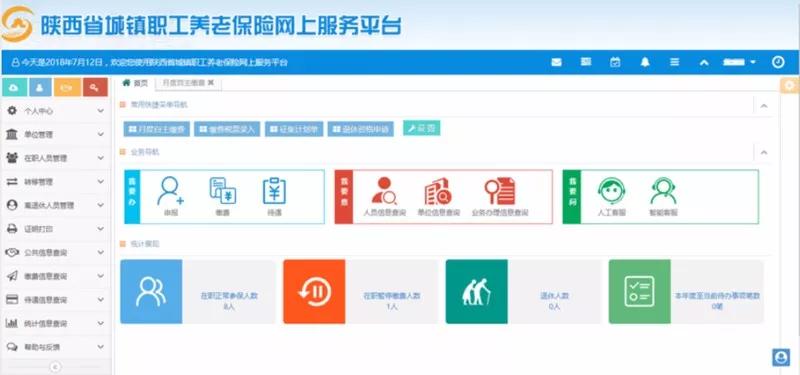Expand the 统计信息查询 sidebar menu
This screenshot has height=375, width=800.
tap(55, 323)
